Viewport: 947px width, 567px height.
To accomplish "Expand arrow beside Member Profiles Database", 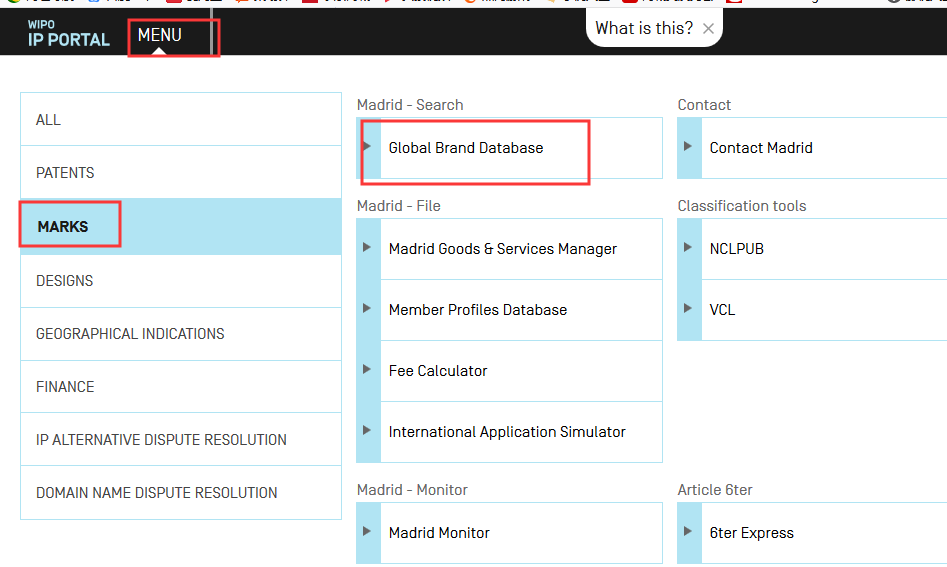I will (x=367, y=308).
